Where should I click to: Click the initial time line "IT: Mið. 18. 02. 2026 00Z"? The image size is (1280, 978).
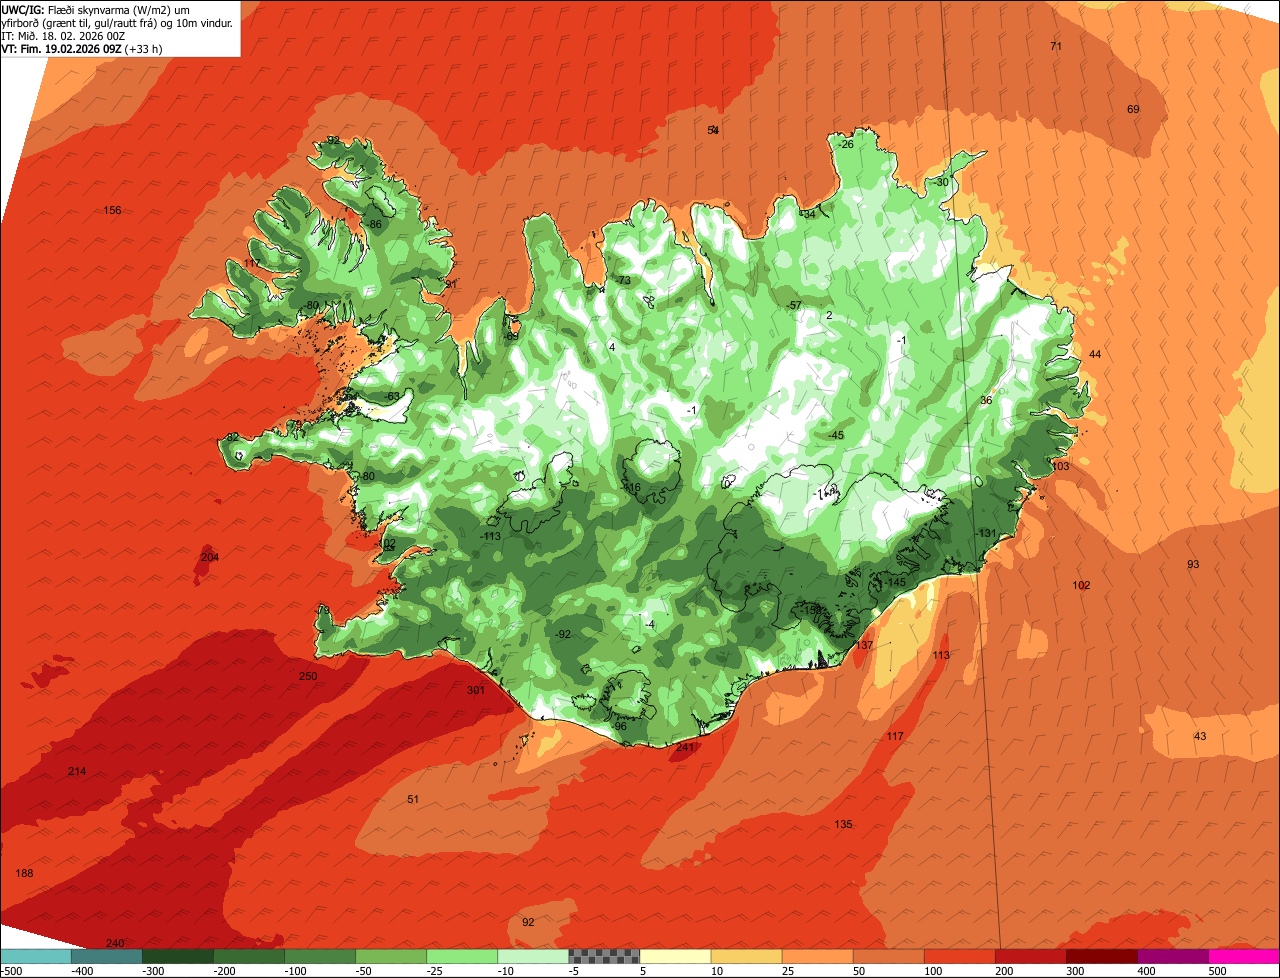(63, 35)
